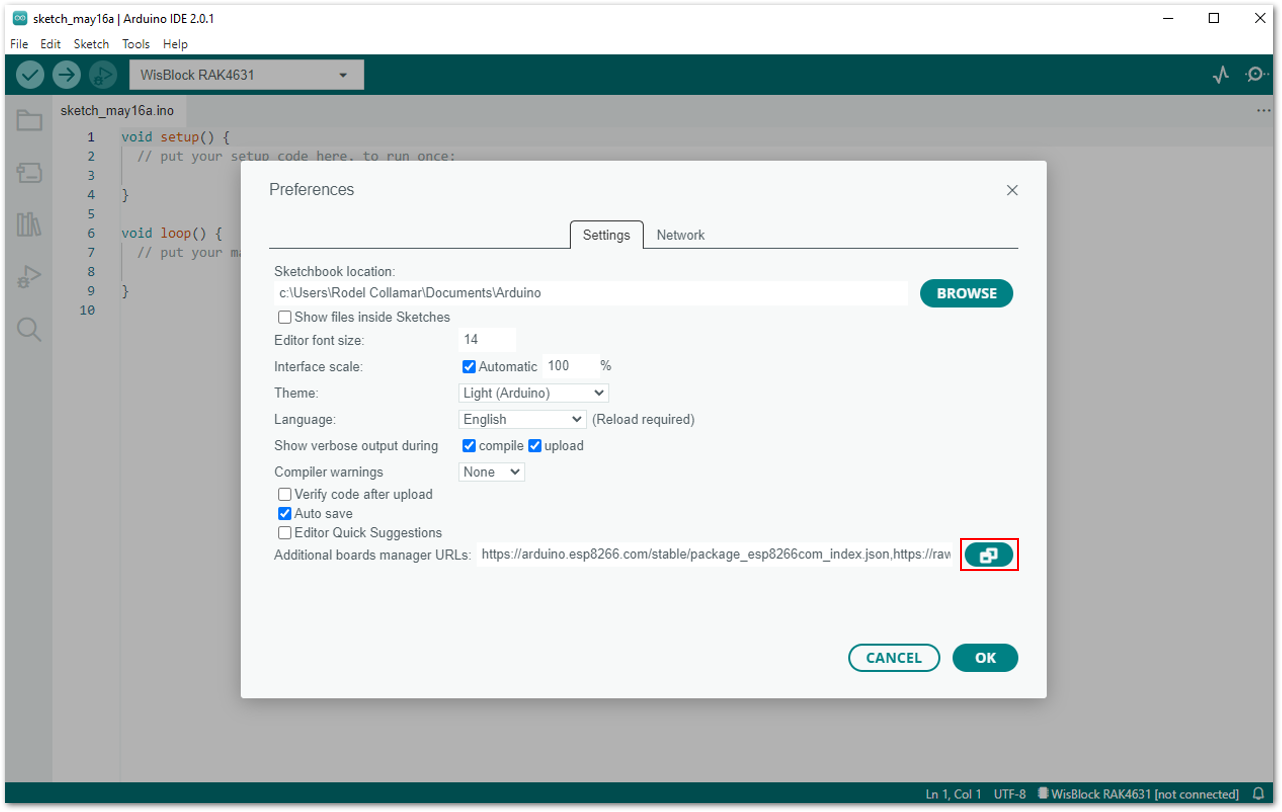Click the Upload arrow button
The image size is (1282, 812).
tap(66, 74)
